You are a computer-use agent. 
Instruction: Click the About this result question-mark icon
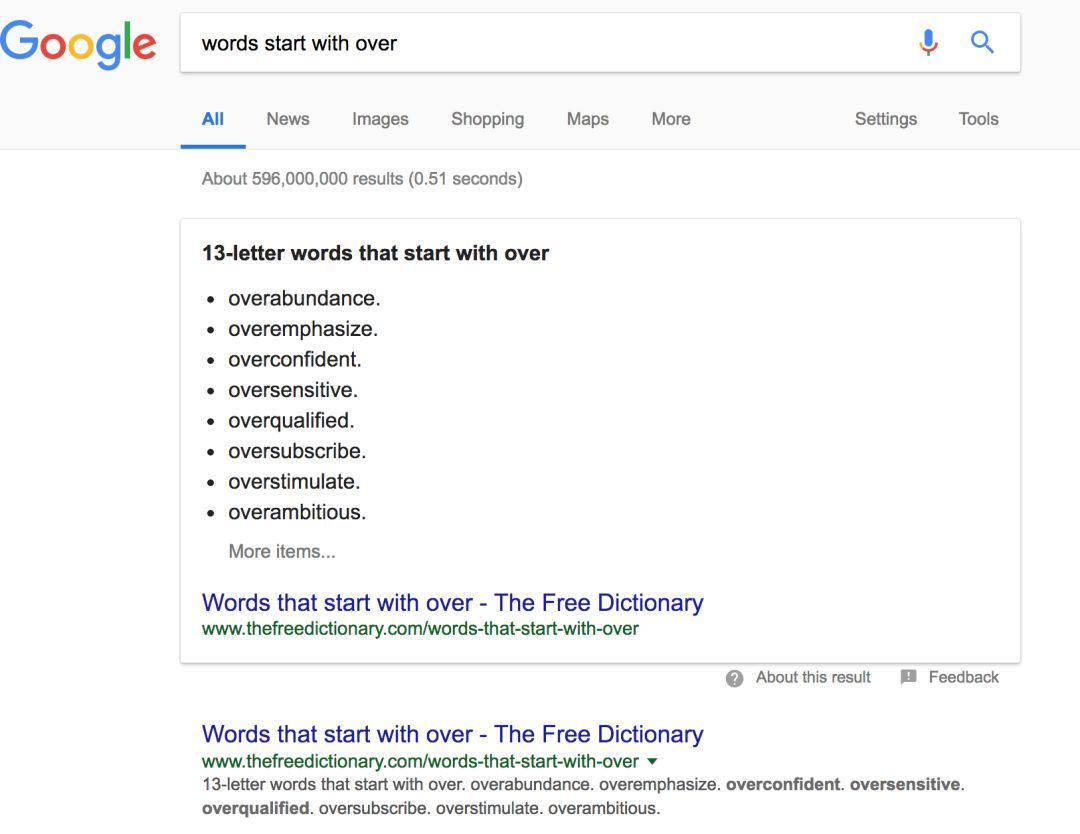pyautogui.click(x=735, y=678)
